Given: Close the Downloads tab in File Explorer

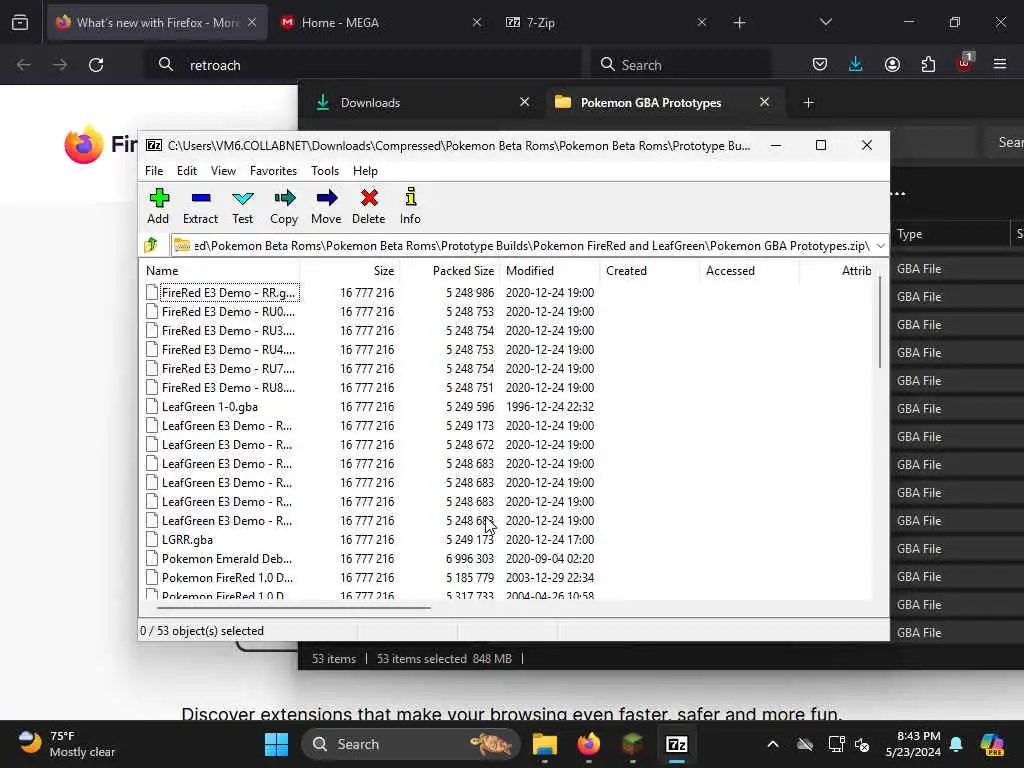Looking at the screenshot, I should point(524,102).
